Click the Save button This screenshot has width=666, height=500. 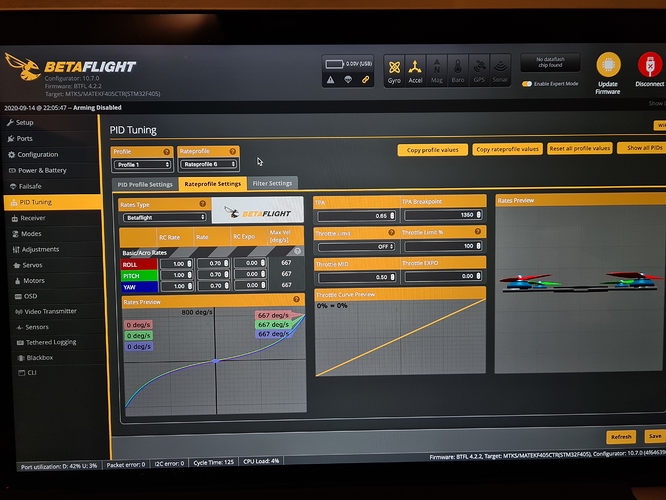coord(655,436)
